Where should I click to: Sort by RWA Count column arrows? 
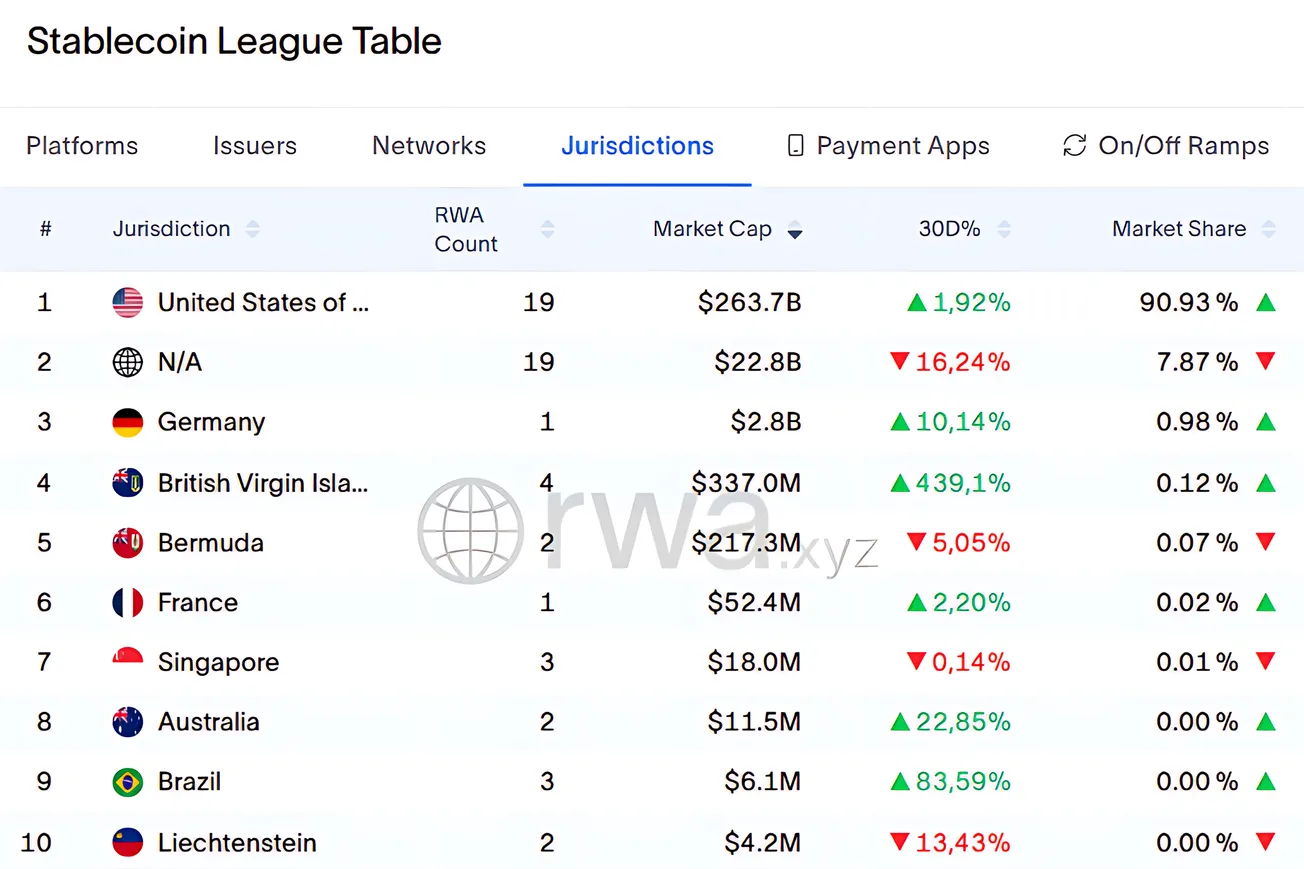coord(547,229)
